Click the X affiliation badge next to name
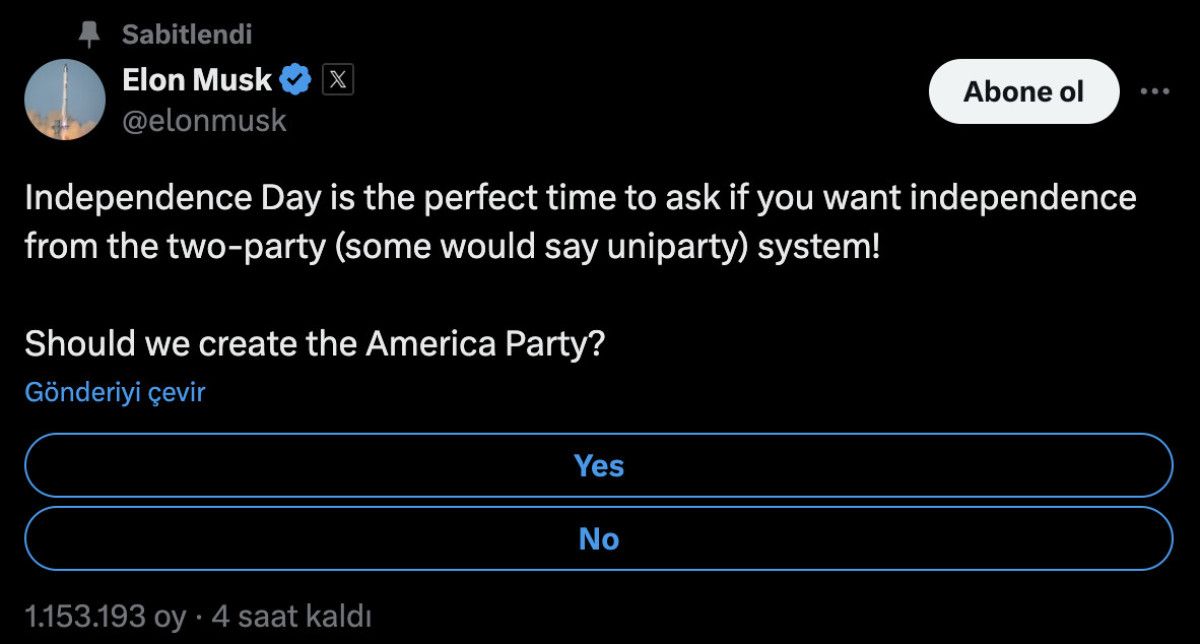Image resolution: width=1200 pixels, height=644 pixels. (338, 80)
